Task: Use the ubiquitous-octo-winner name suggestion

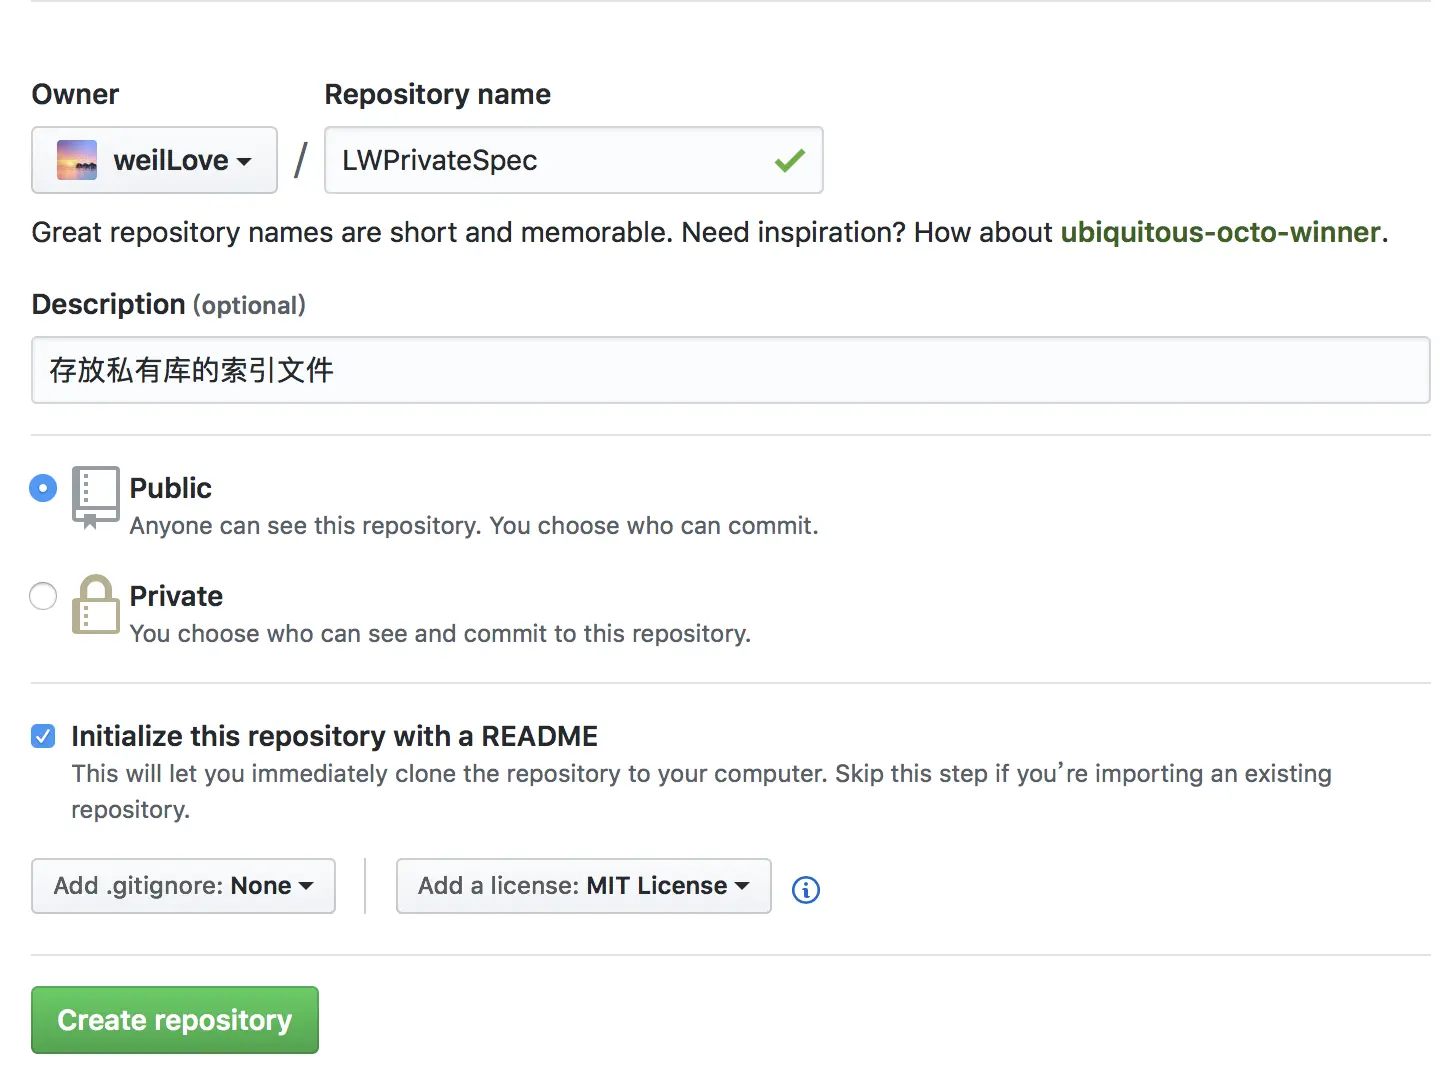Action: point(1220,232)
